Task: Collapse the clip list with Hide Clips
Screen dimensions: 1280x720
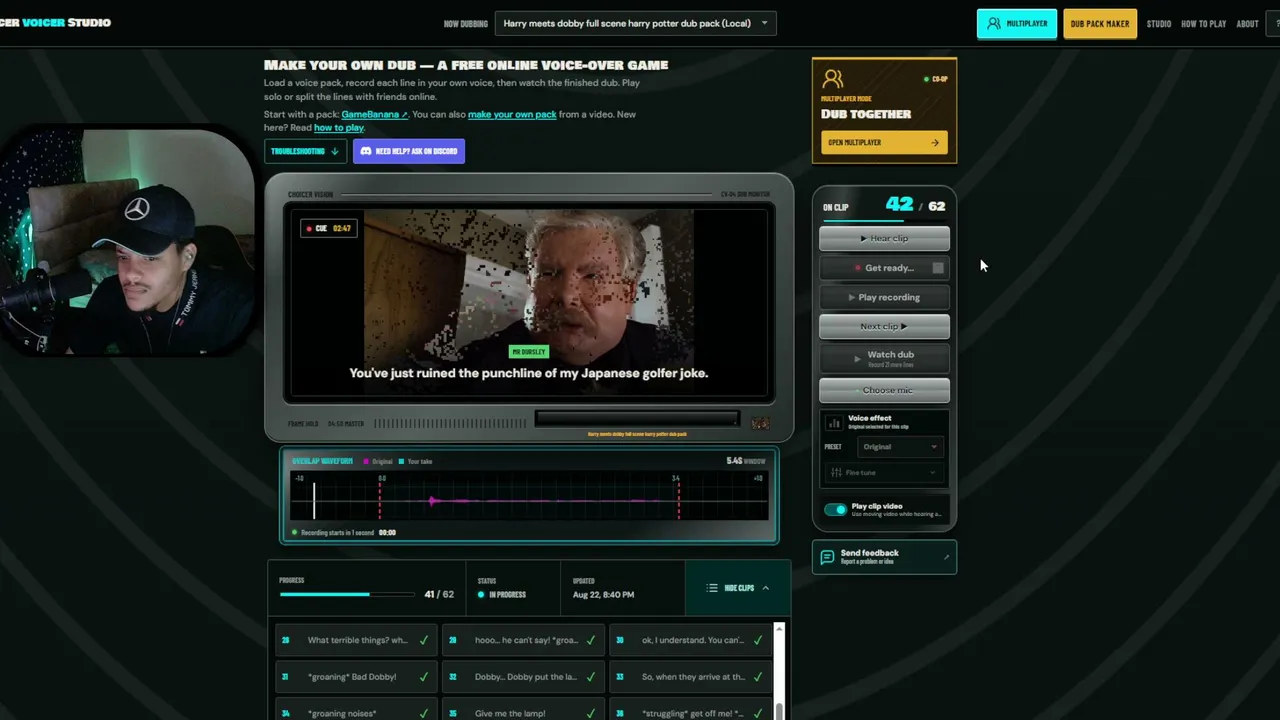Action: point(738,588)
